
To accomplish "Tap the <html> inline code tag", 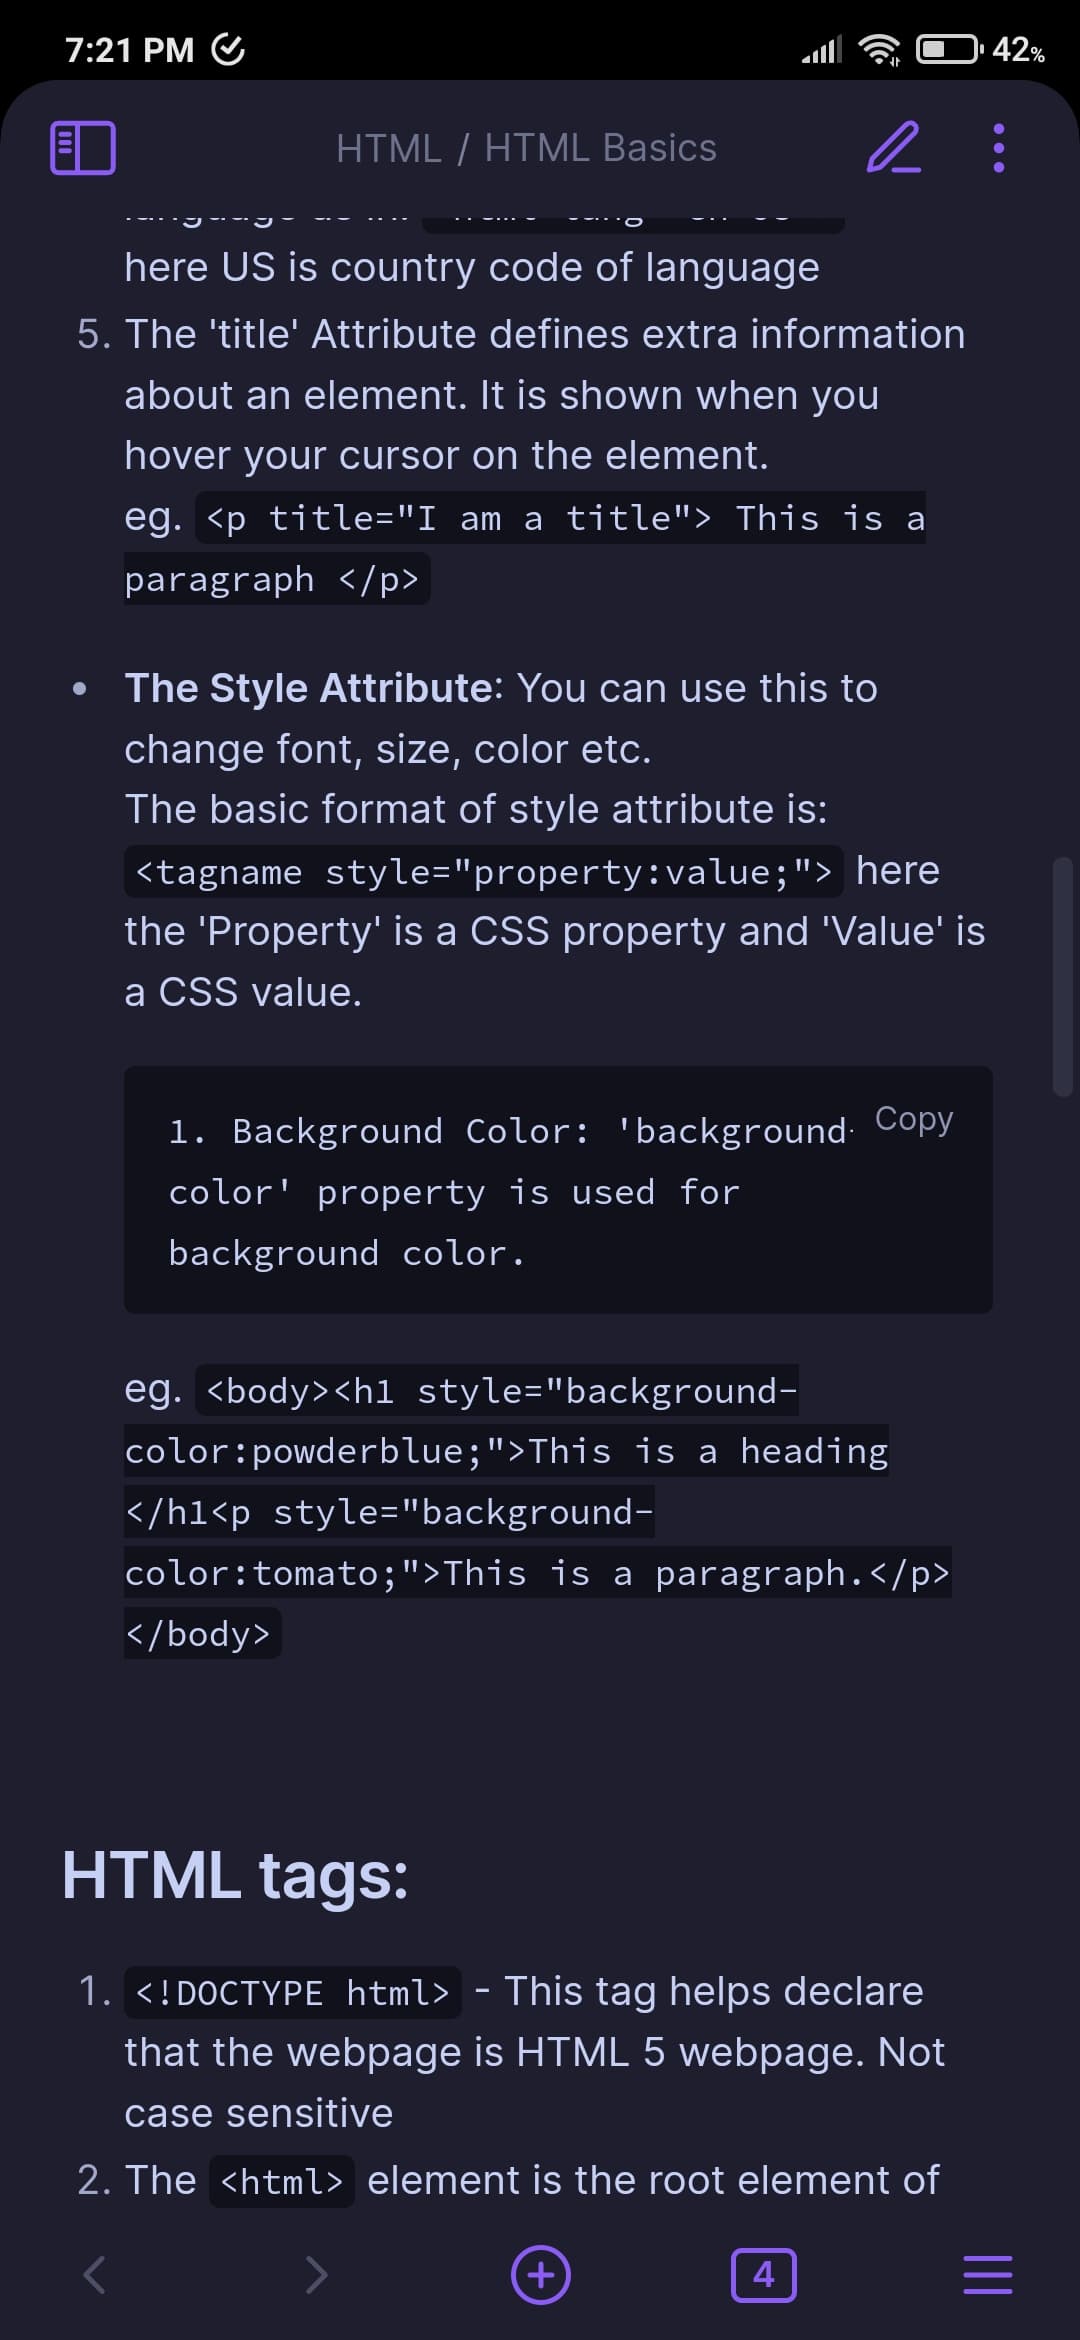I will click(281, 2181).
